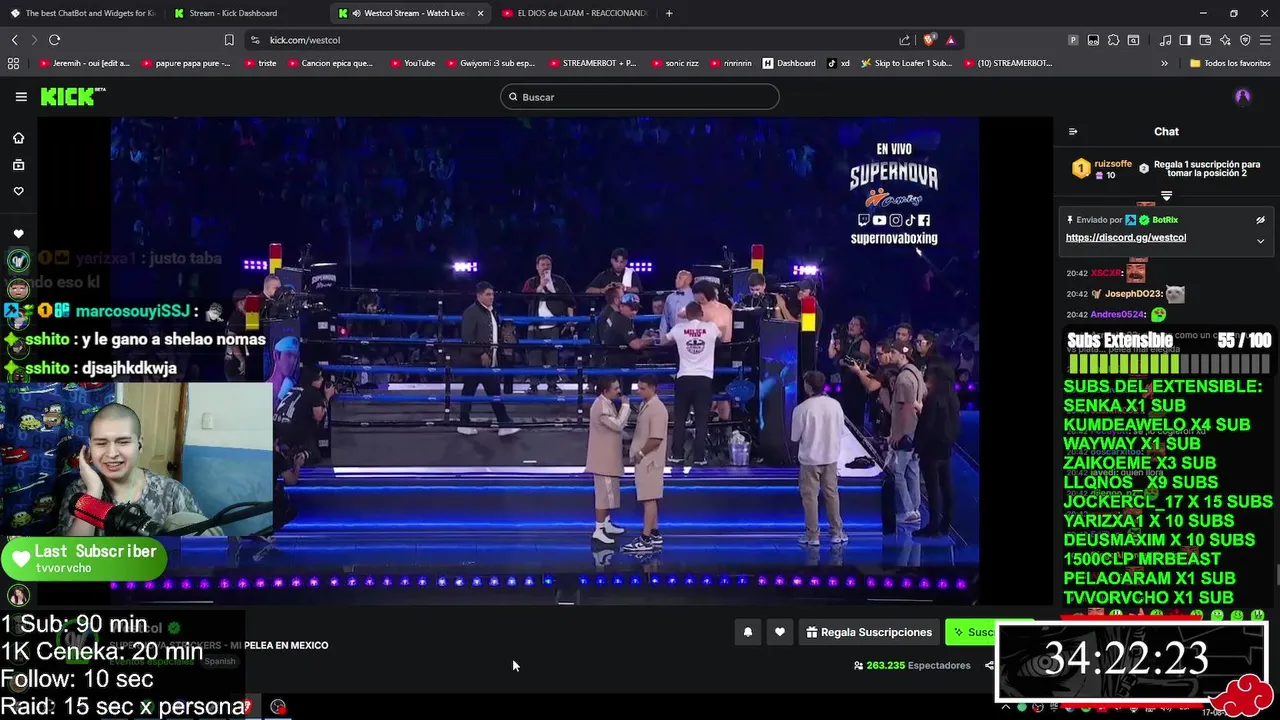Image resolution: width=1280 pixels, height=720 pixels.
Task: Switch to the best ChatBot and Widgets tab
Action: pyautogui.click(x=82, y=13)
